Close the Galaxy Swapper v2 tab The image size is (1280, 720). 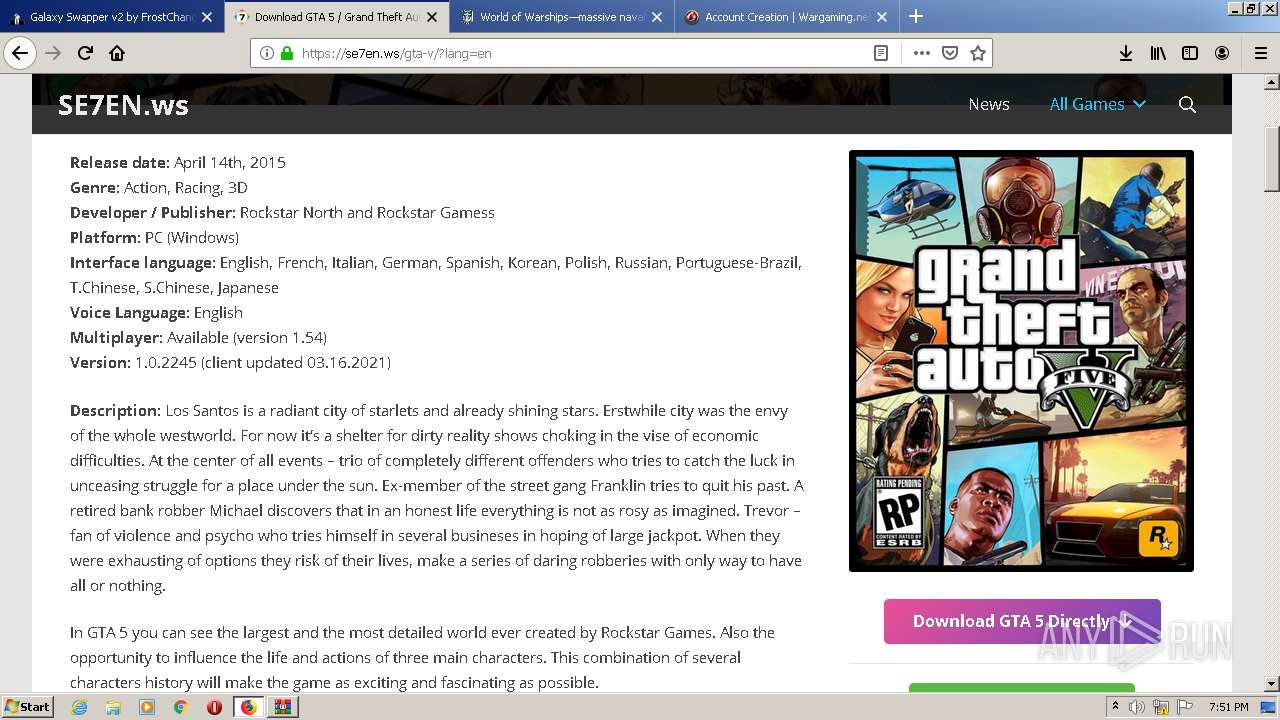tap(207, 17)
